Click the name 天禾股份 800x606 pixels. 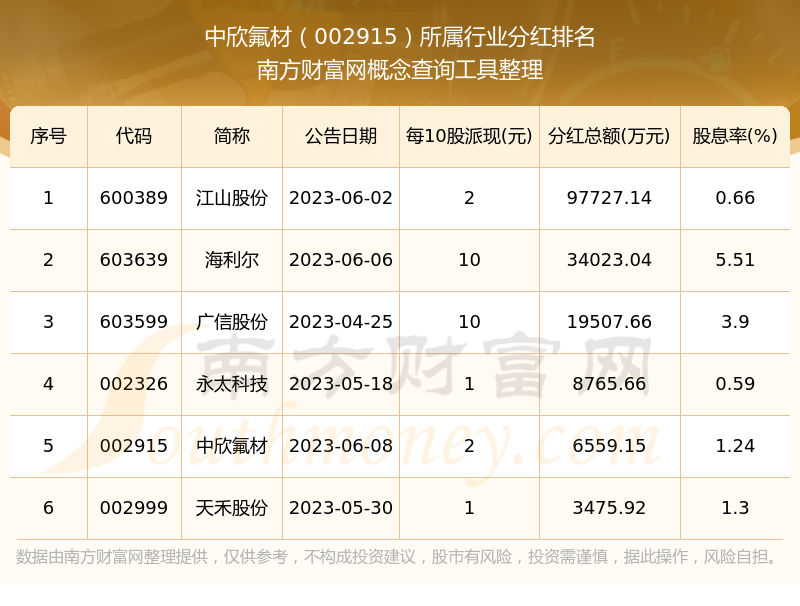click(x=232, y=508)
